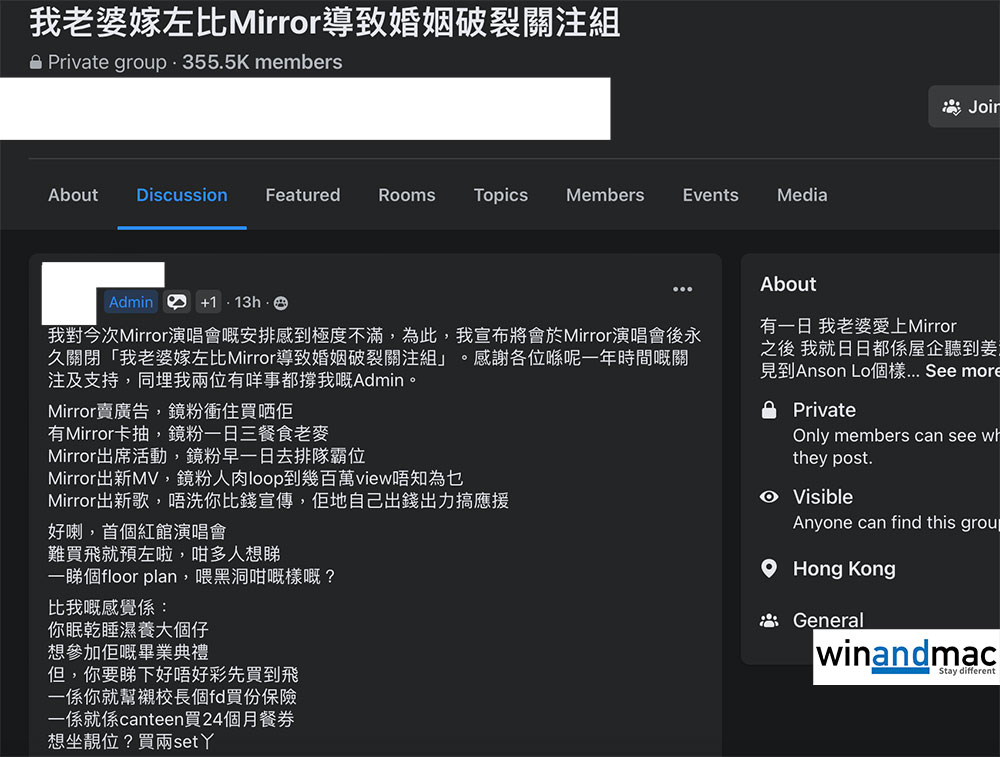Open the Topics tab
Screen dimensions: 1000x757
(500, 195)
